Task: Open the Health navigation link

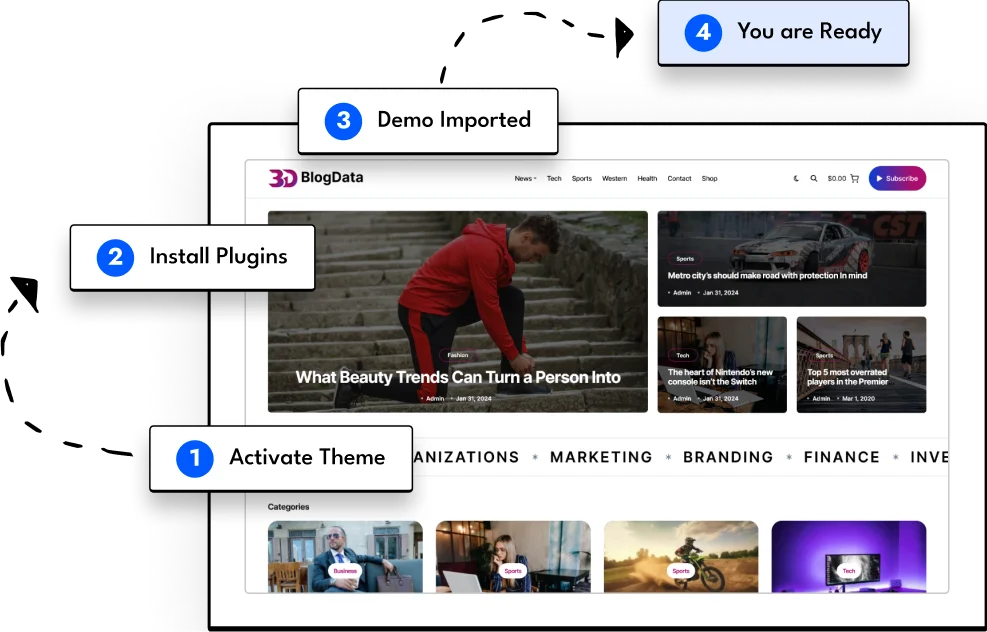Action: 647,179
